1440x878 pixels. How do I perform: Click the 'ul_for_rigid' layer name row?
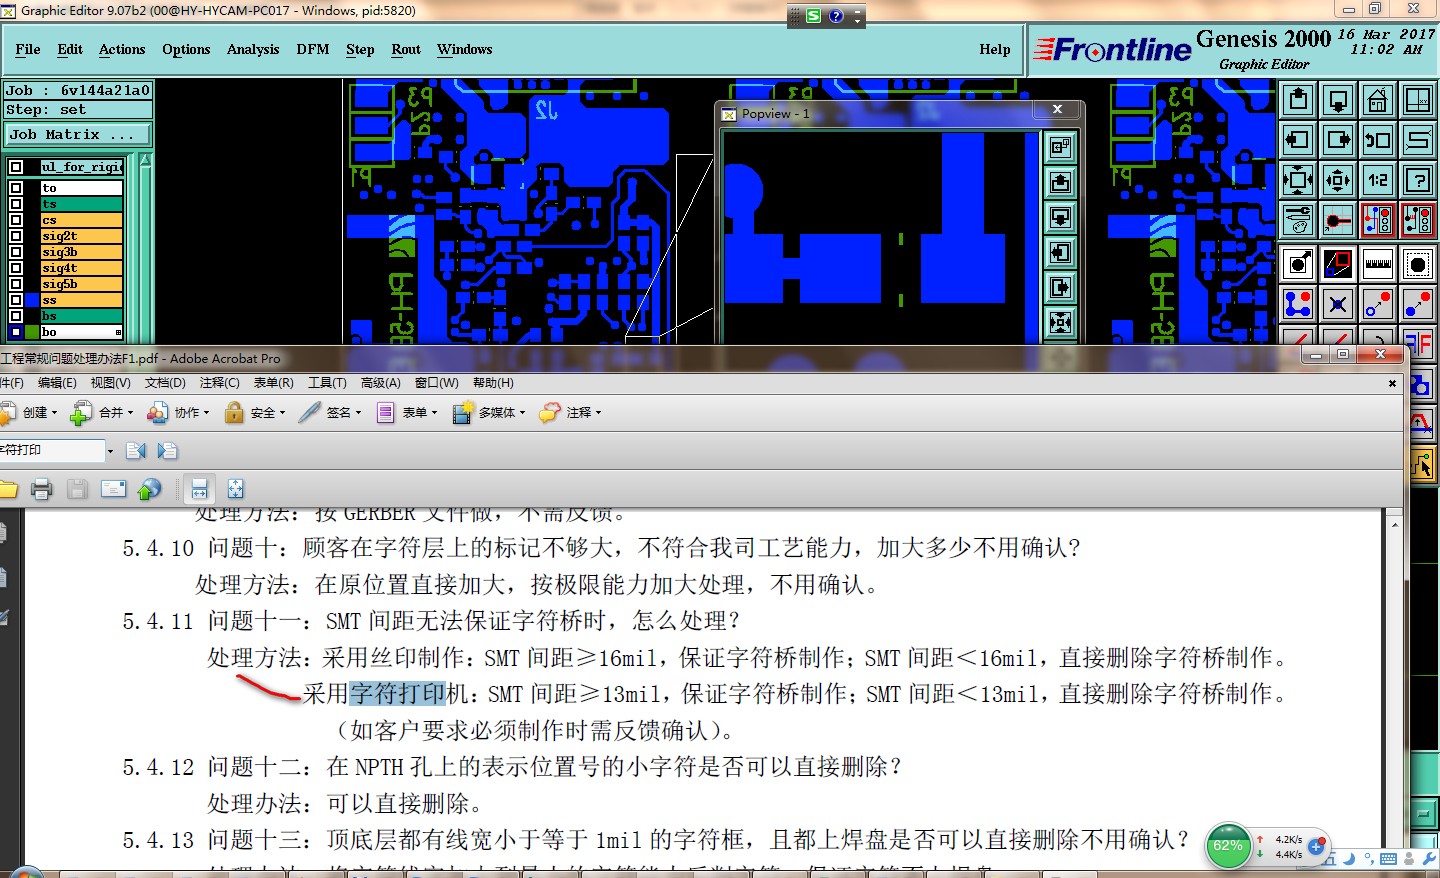coord(82,167)
